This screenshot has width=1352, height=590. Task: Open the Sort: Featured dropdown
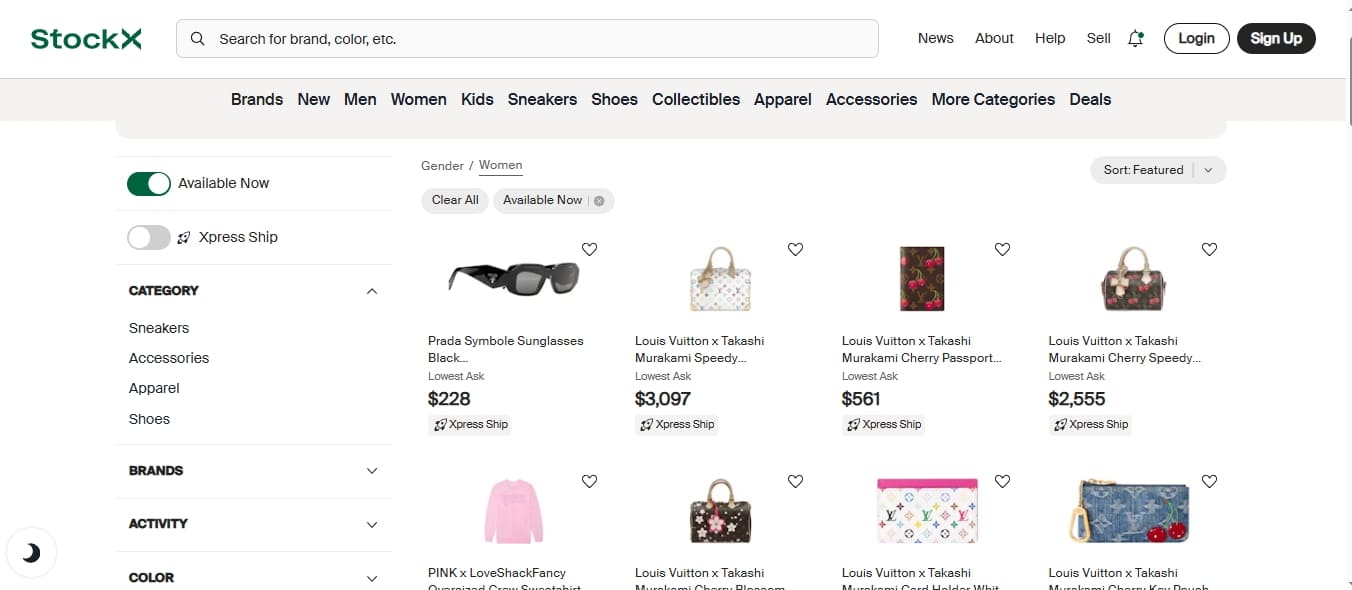tap(1158, 170)
